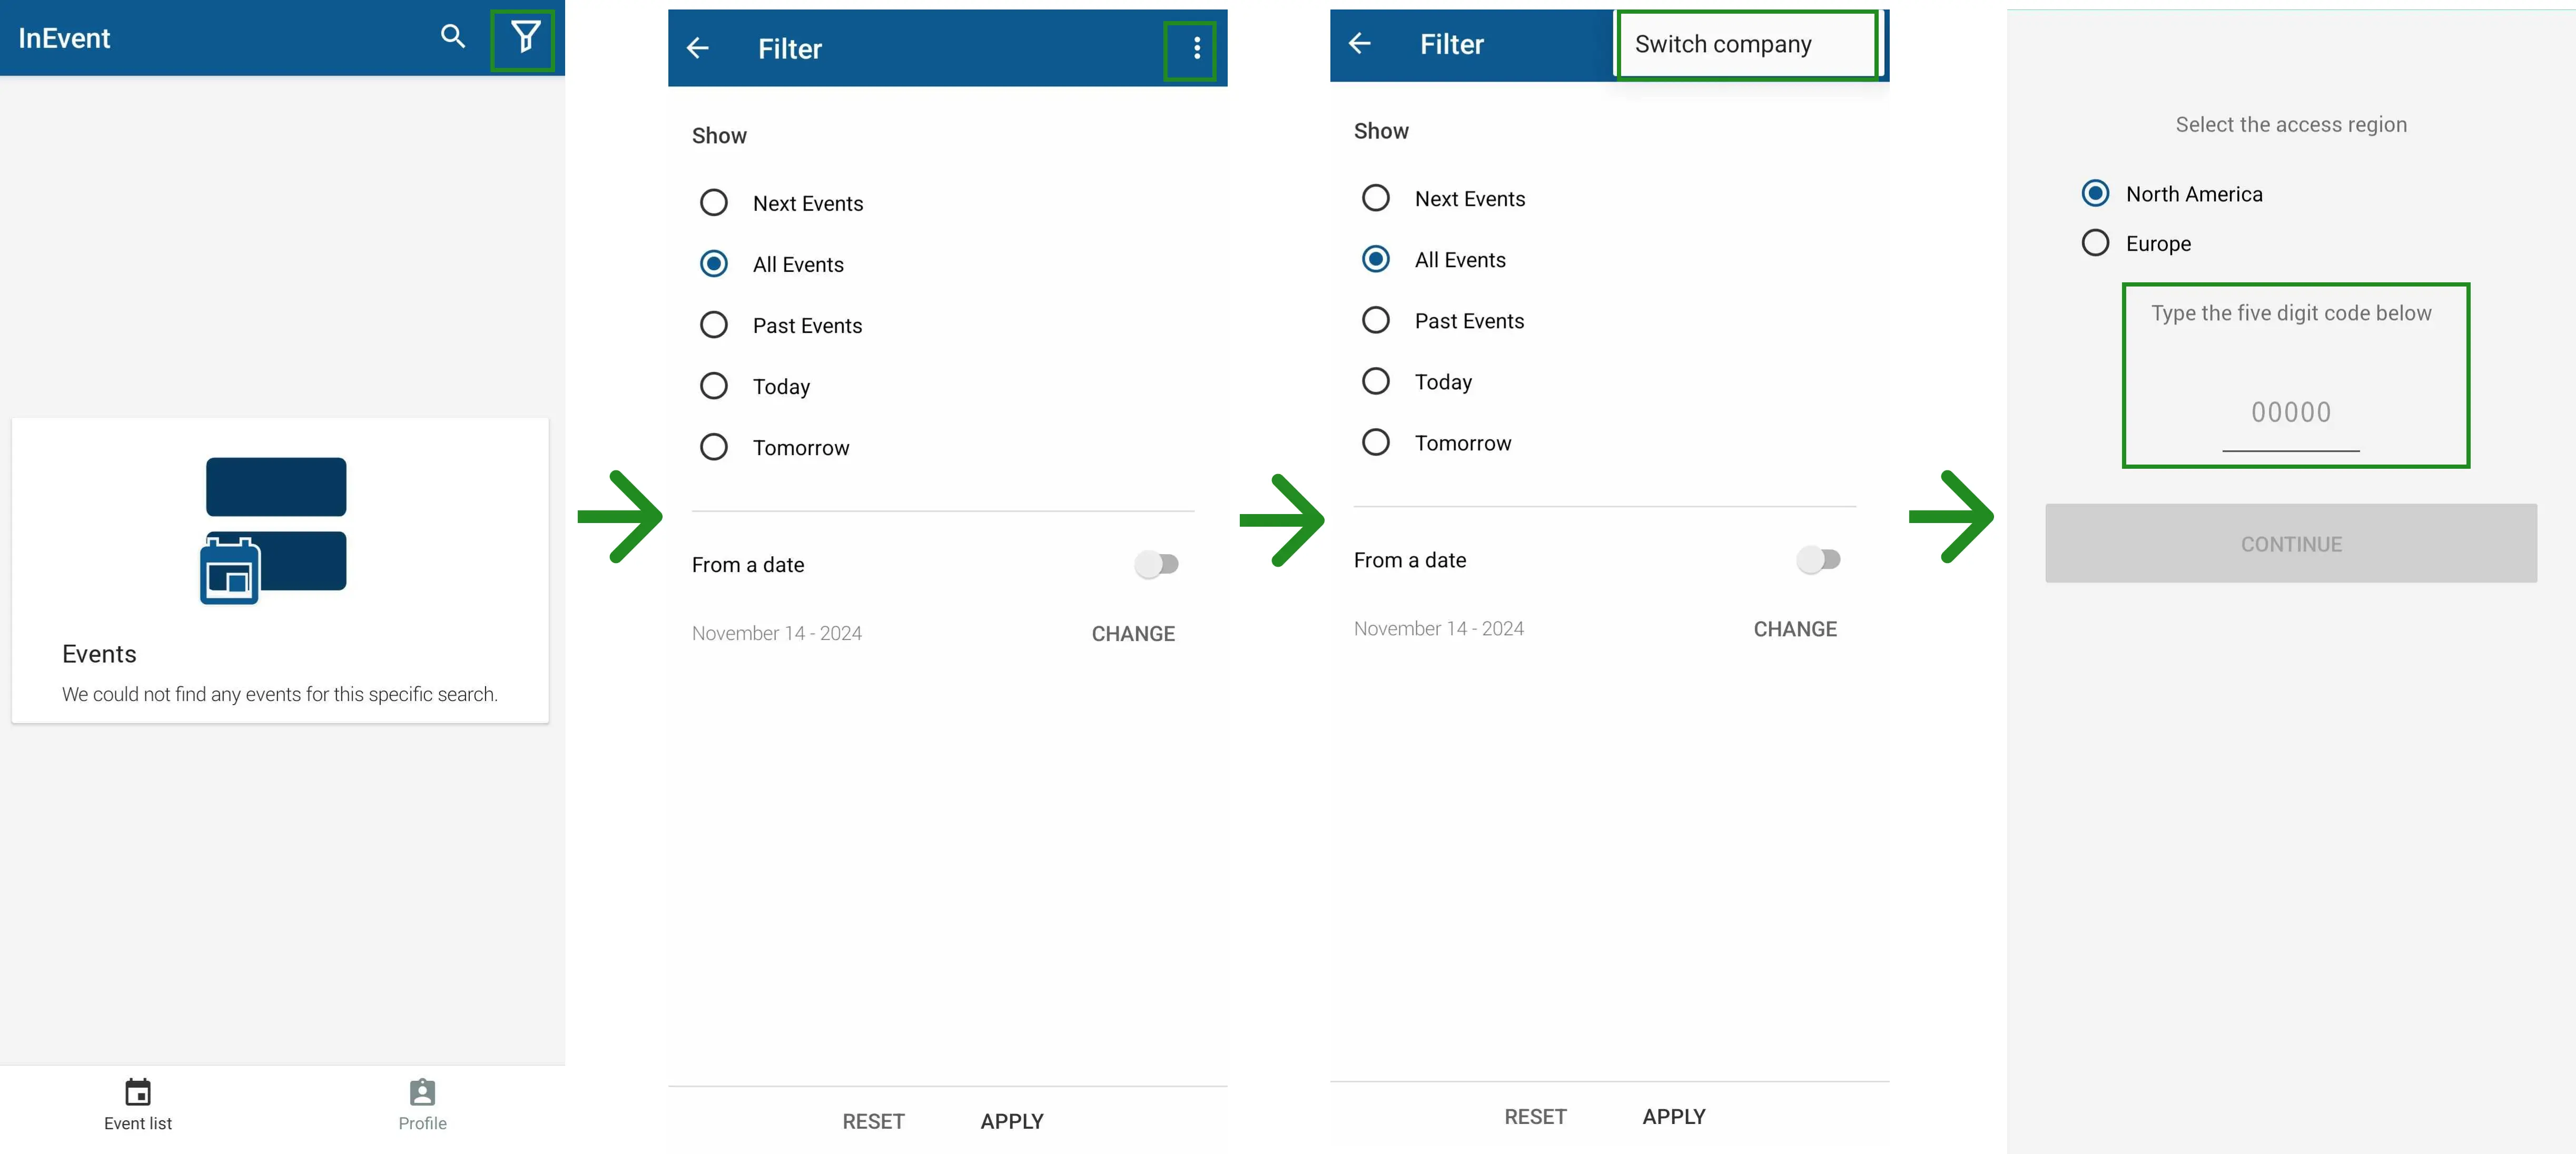Go back from the second-screen Filter

point(698,48)
